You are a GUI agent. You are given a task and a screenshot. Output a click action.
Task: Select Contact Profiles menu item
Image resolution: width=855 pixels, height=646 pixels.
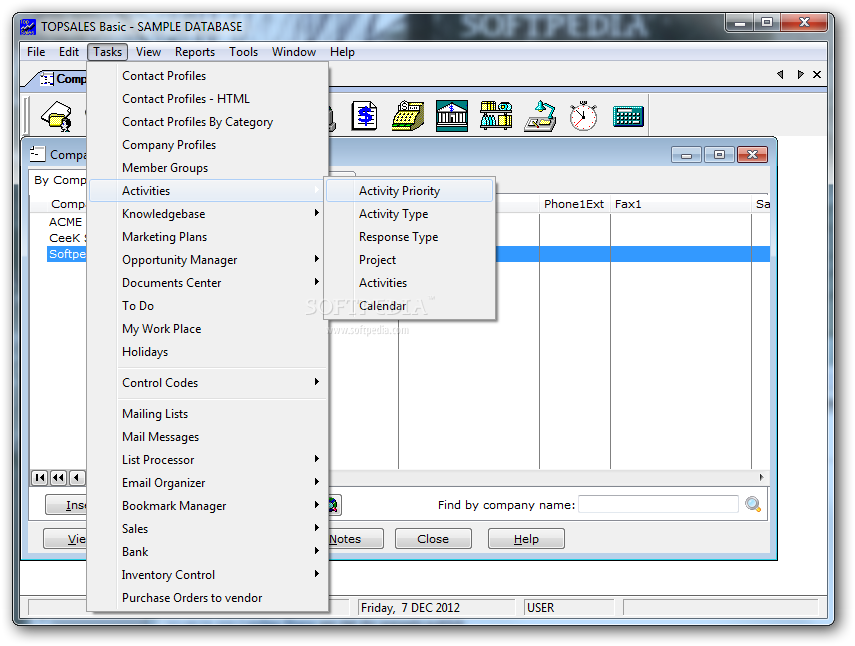point(208,76)
